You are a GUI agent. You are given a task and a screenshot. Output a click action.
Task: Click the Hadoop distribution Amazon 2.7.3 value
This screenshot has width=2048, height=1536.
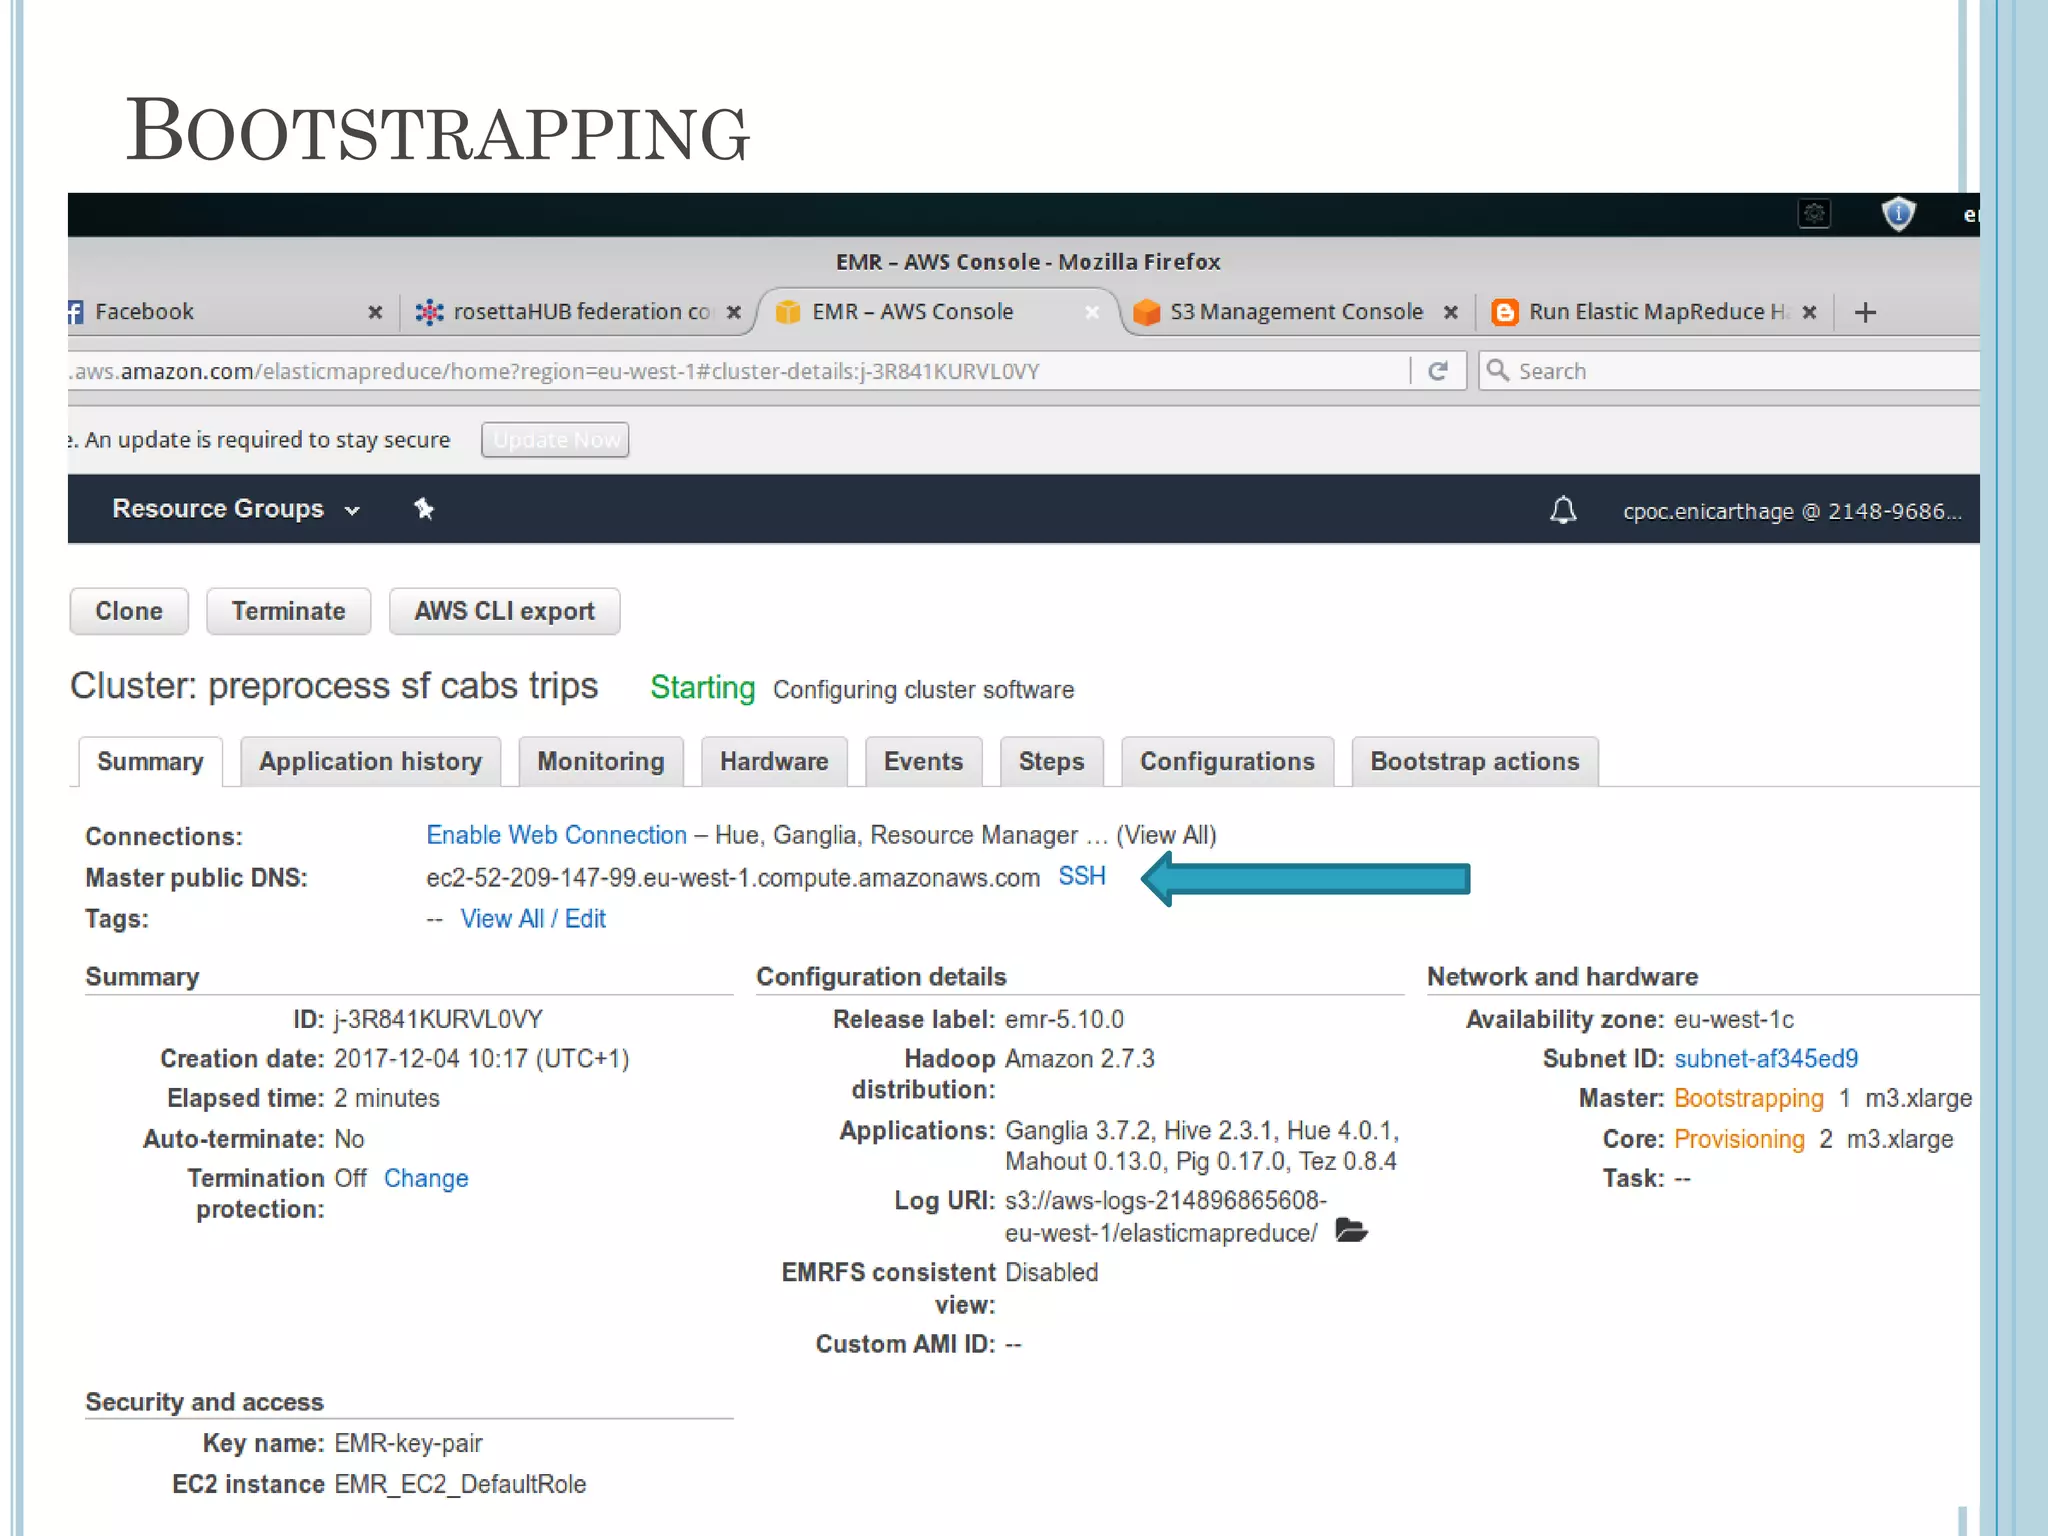(x=1079, y=1059)
